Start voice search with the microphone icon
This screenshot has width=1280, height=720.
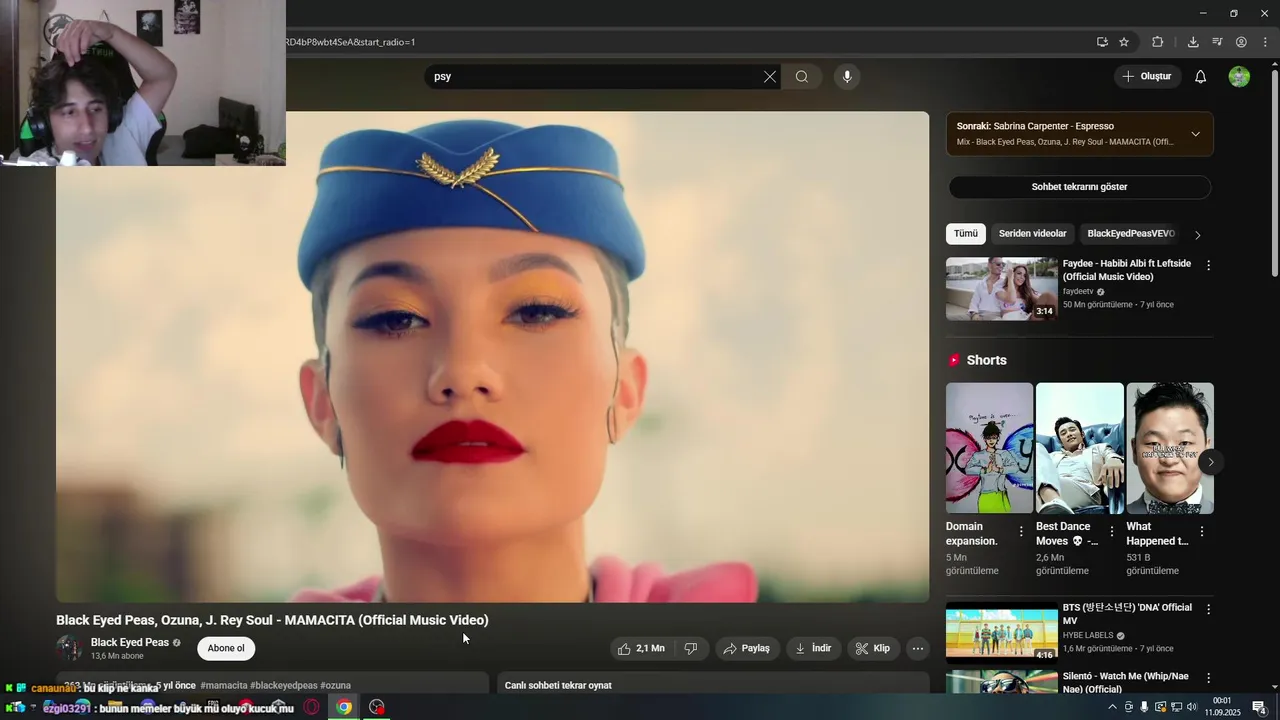point(847,77)
